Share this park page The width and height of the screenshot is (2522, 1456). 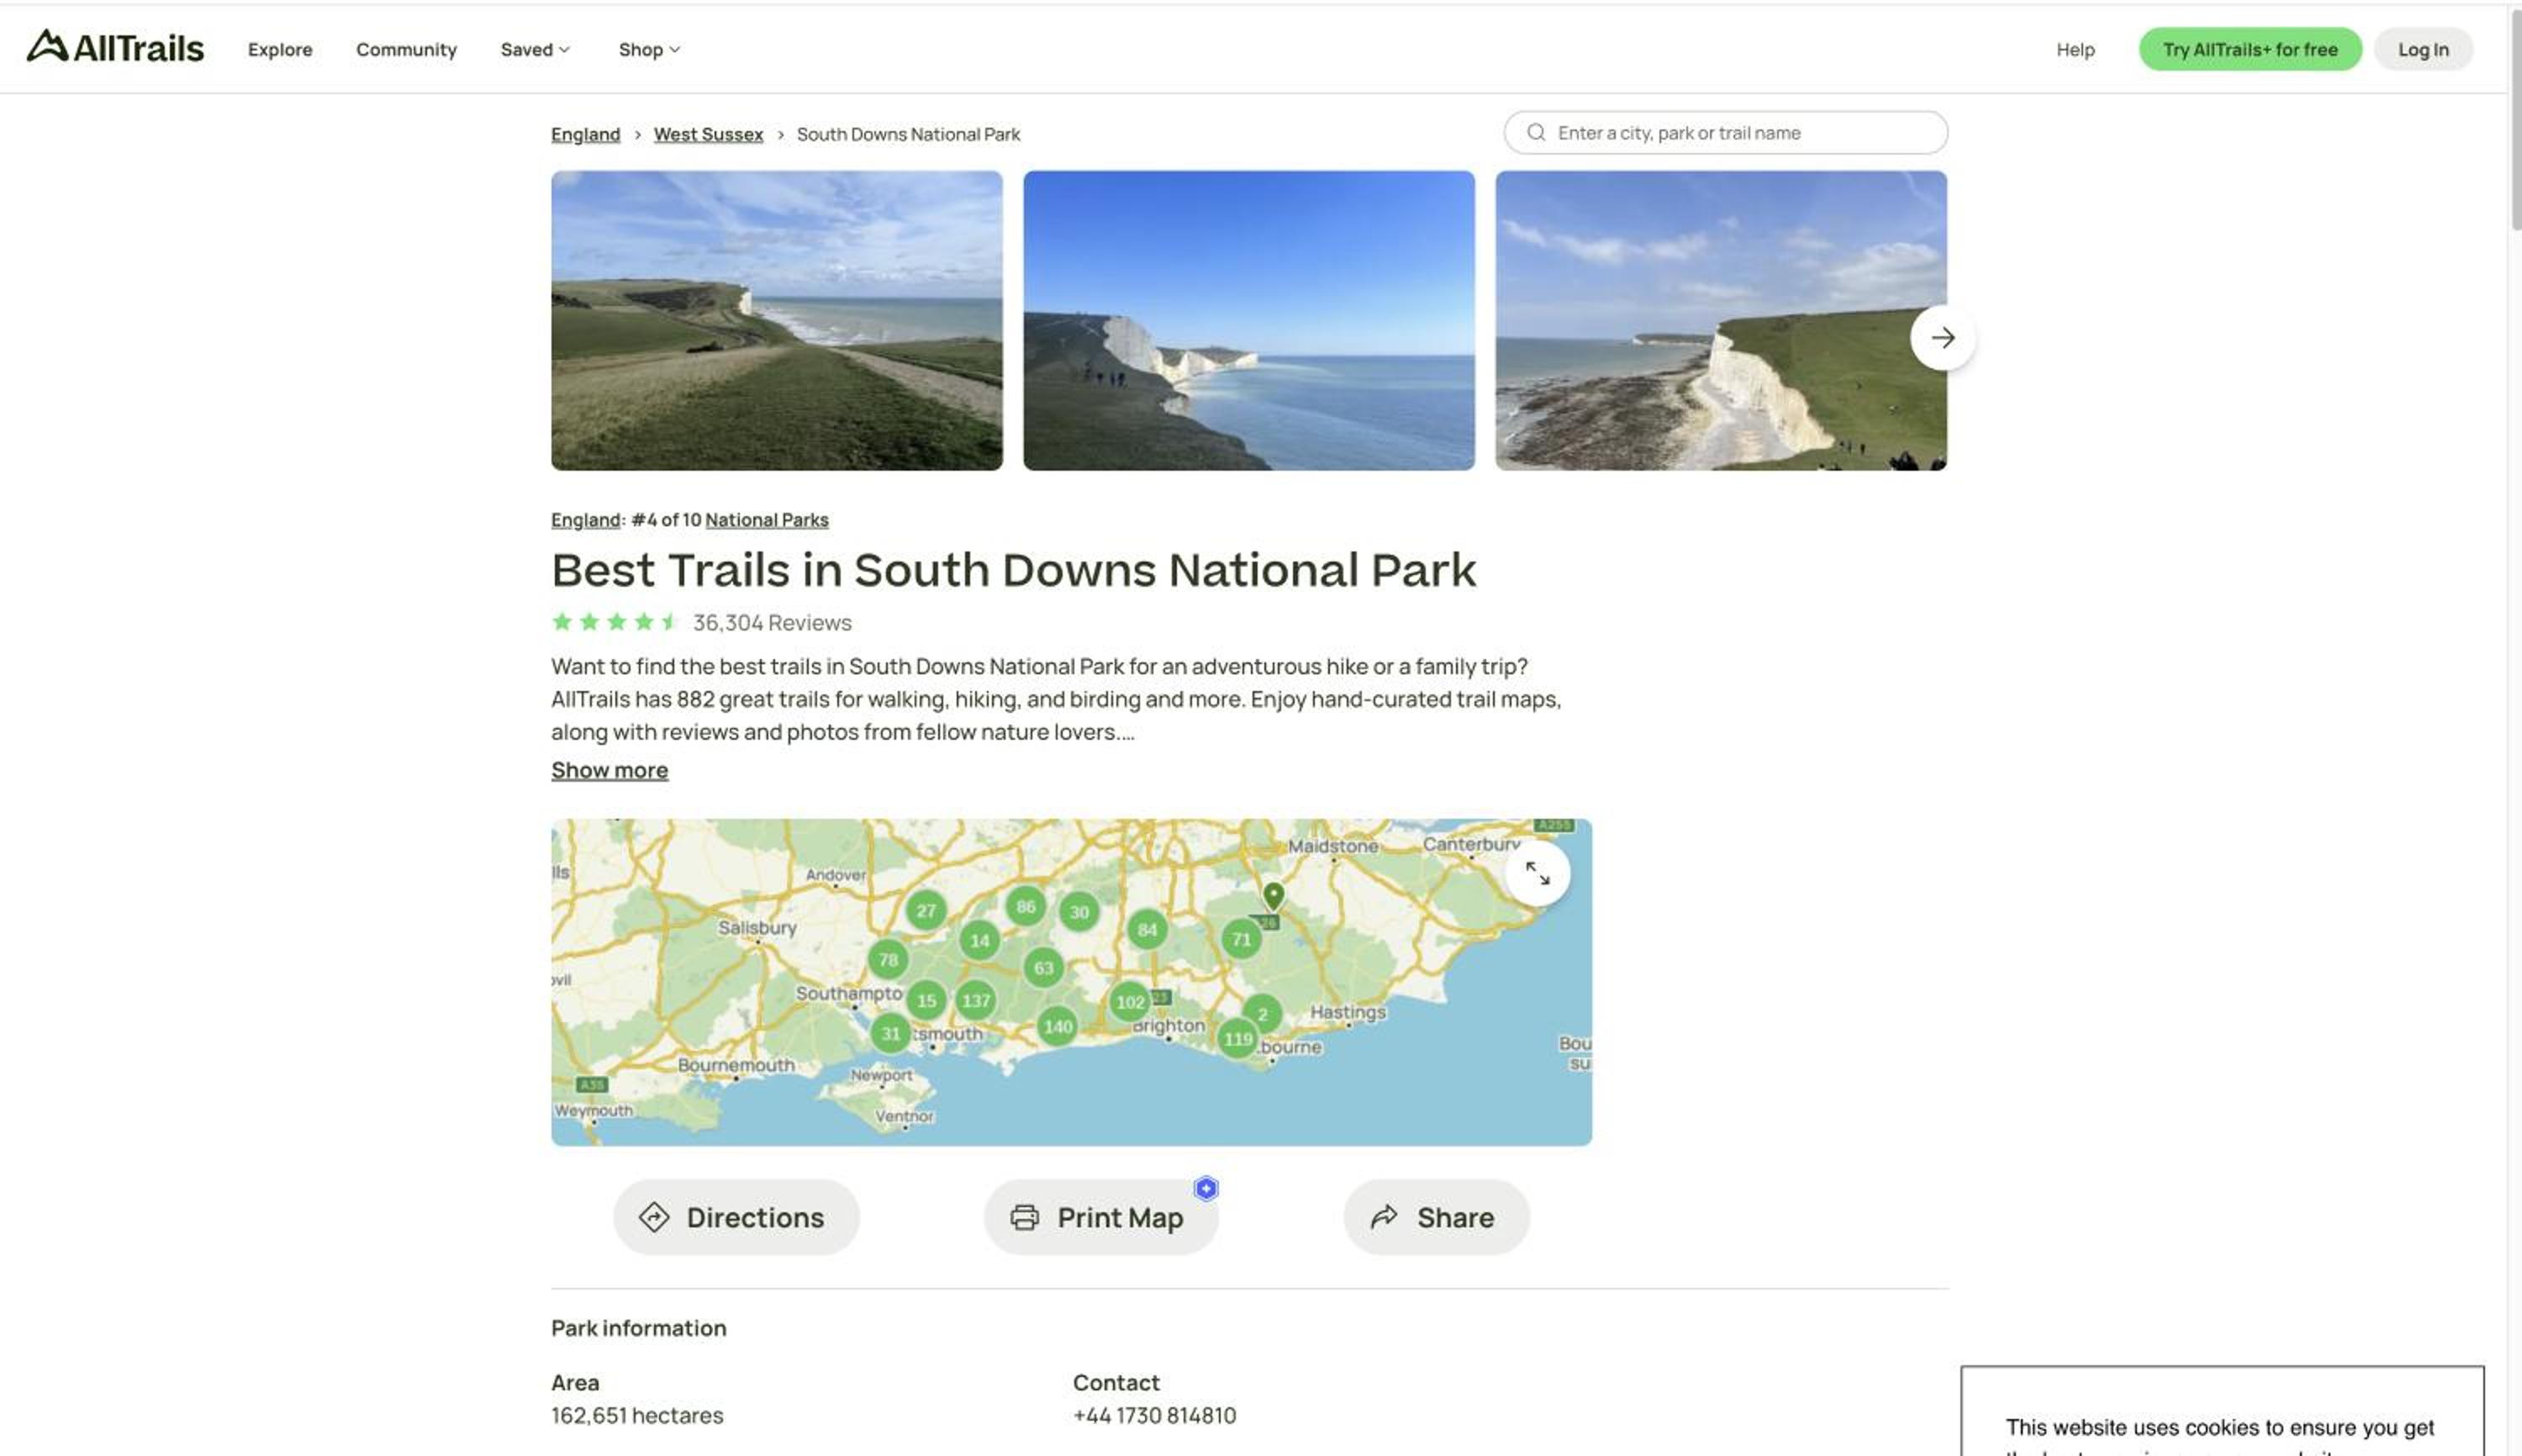1436,1217
